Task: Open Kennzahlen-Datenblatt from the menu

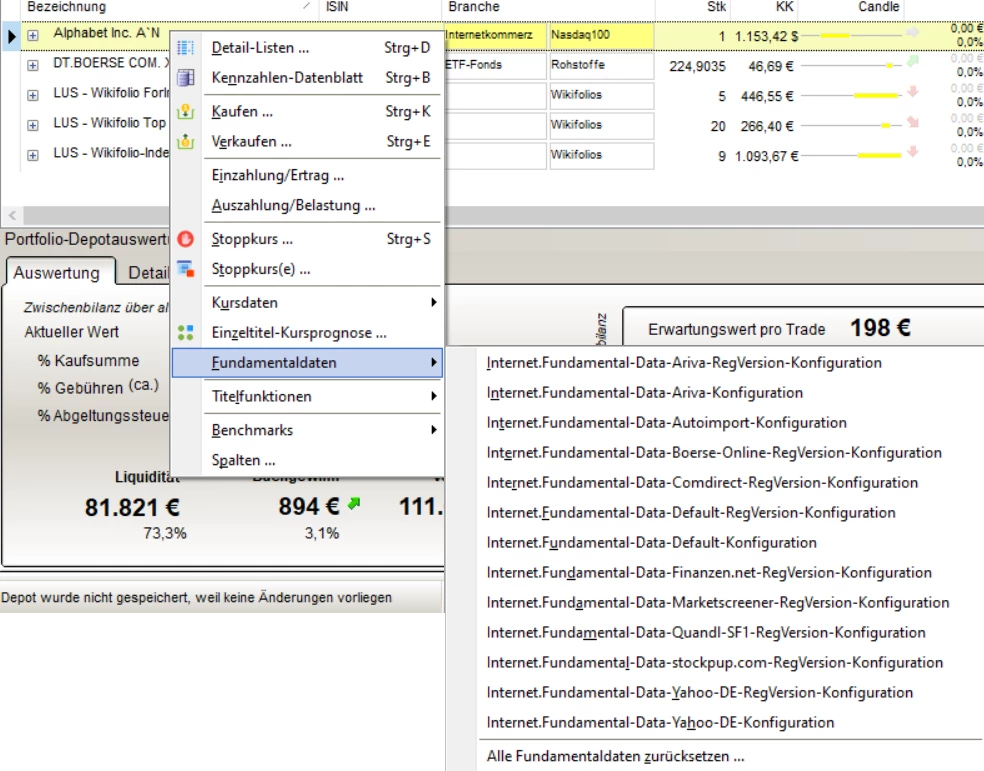Action: tap(307, 78)
